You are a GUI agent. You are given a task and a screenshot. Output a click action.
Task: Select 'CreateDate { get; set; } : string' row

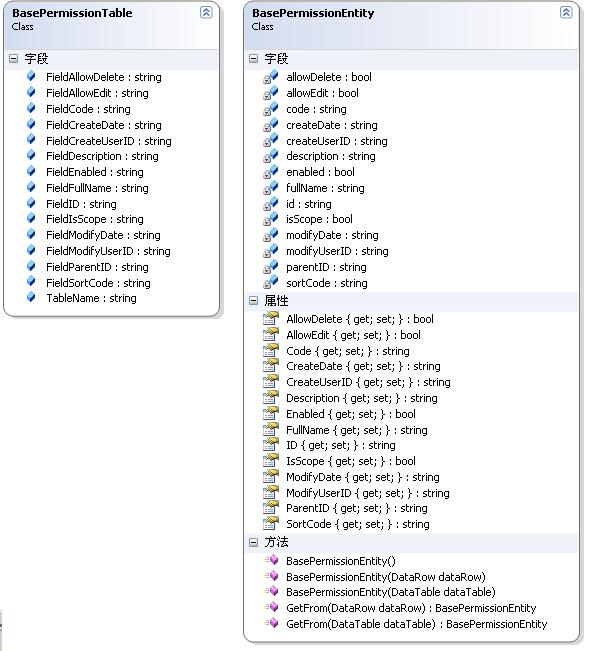tap(363, 366)
